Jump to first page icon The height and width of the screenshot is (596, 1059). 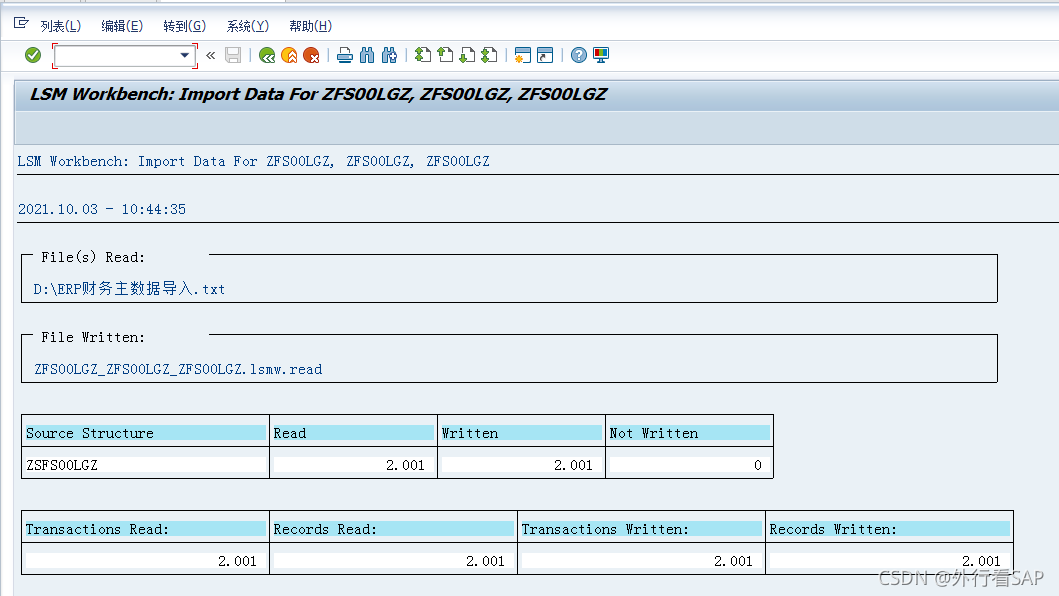click(x=423, y=55)
